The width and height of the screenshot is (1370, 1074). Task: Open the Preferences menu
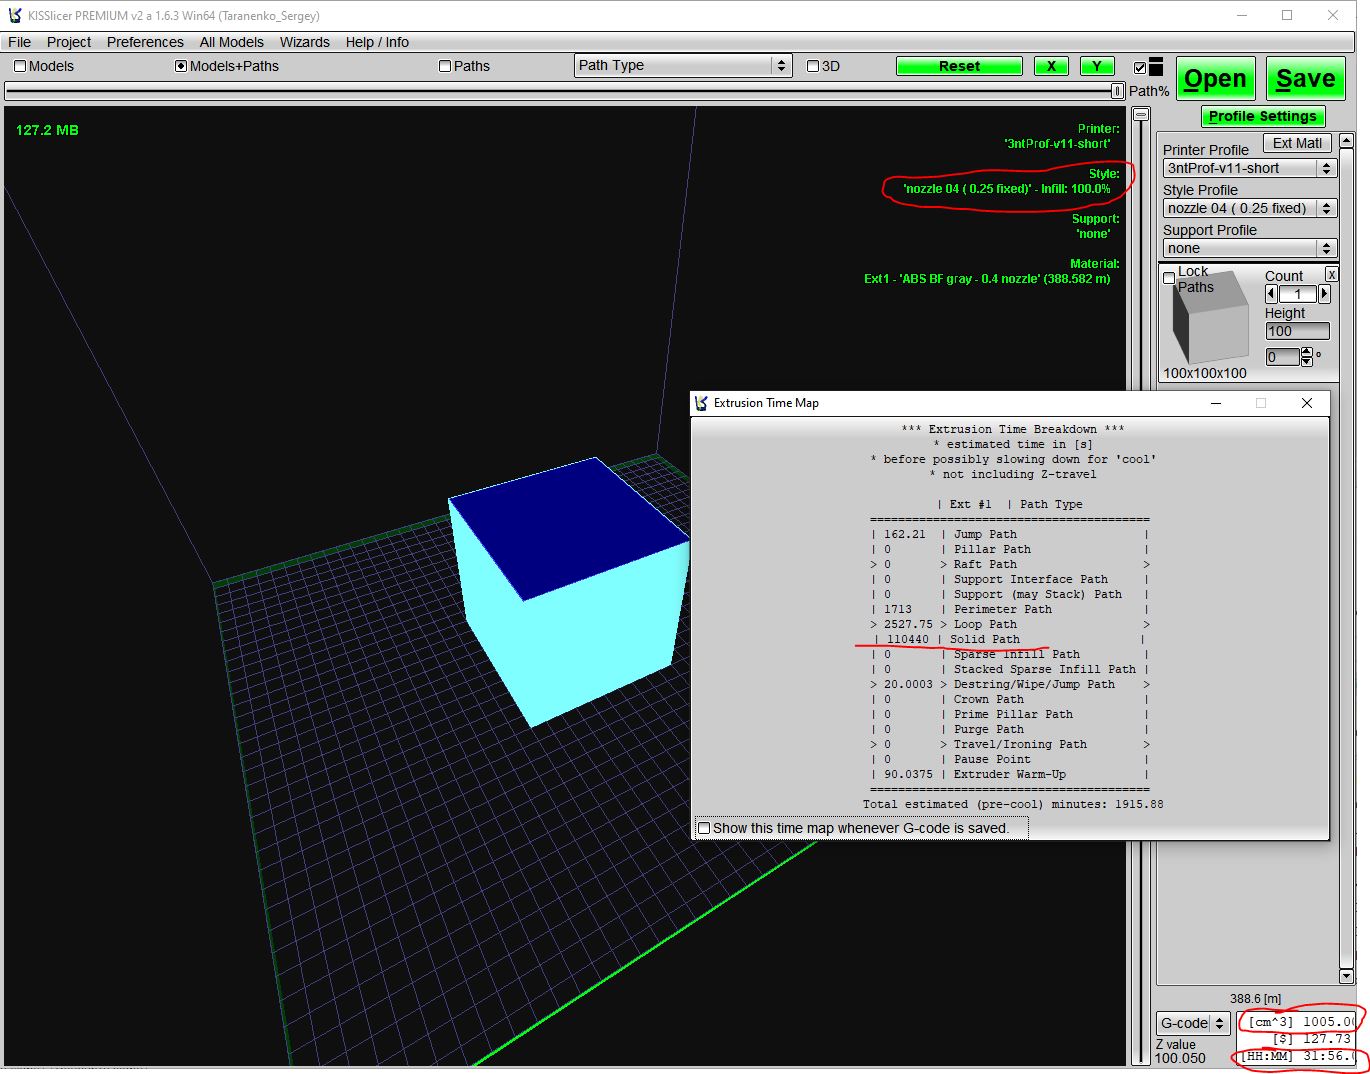point(145,42)
